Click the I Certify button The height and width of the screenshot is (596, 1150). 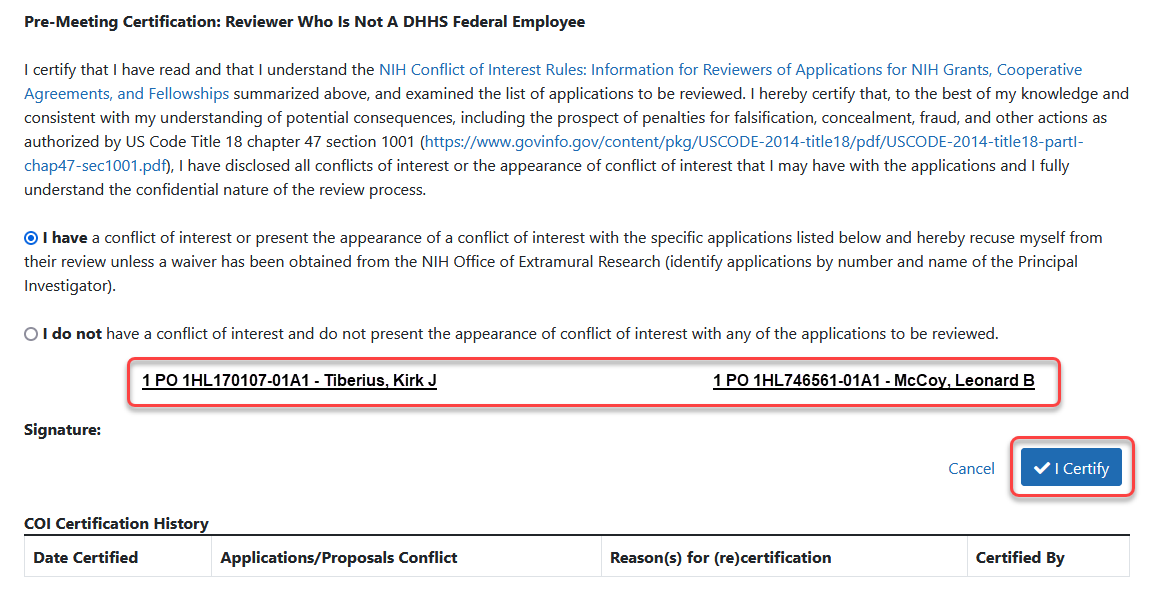[1071, 468]
